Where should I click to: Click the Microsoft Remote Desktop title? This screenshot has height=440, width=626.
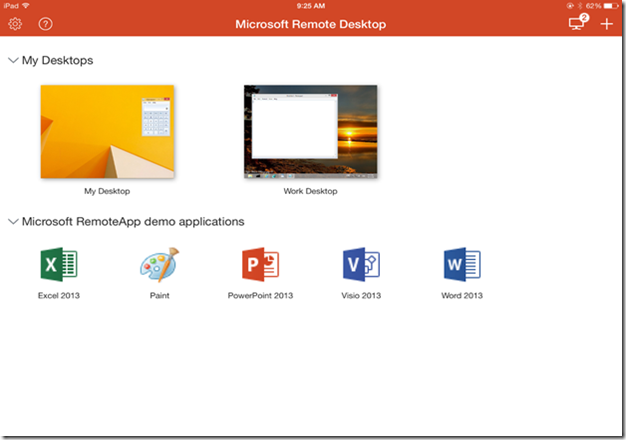pos(311,24)
